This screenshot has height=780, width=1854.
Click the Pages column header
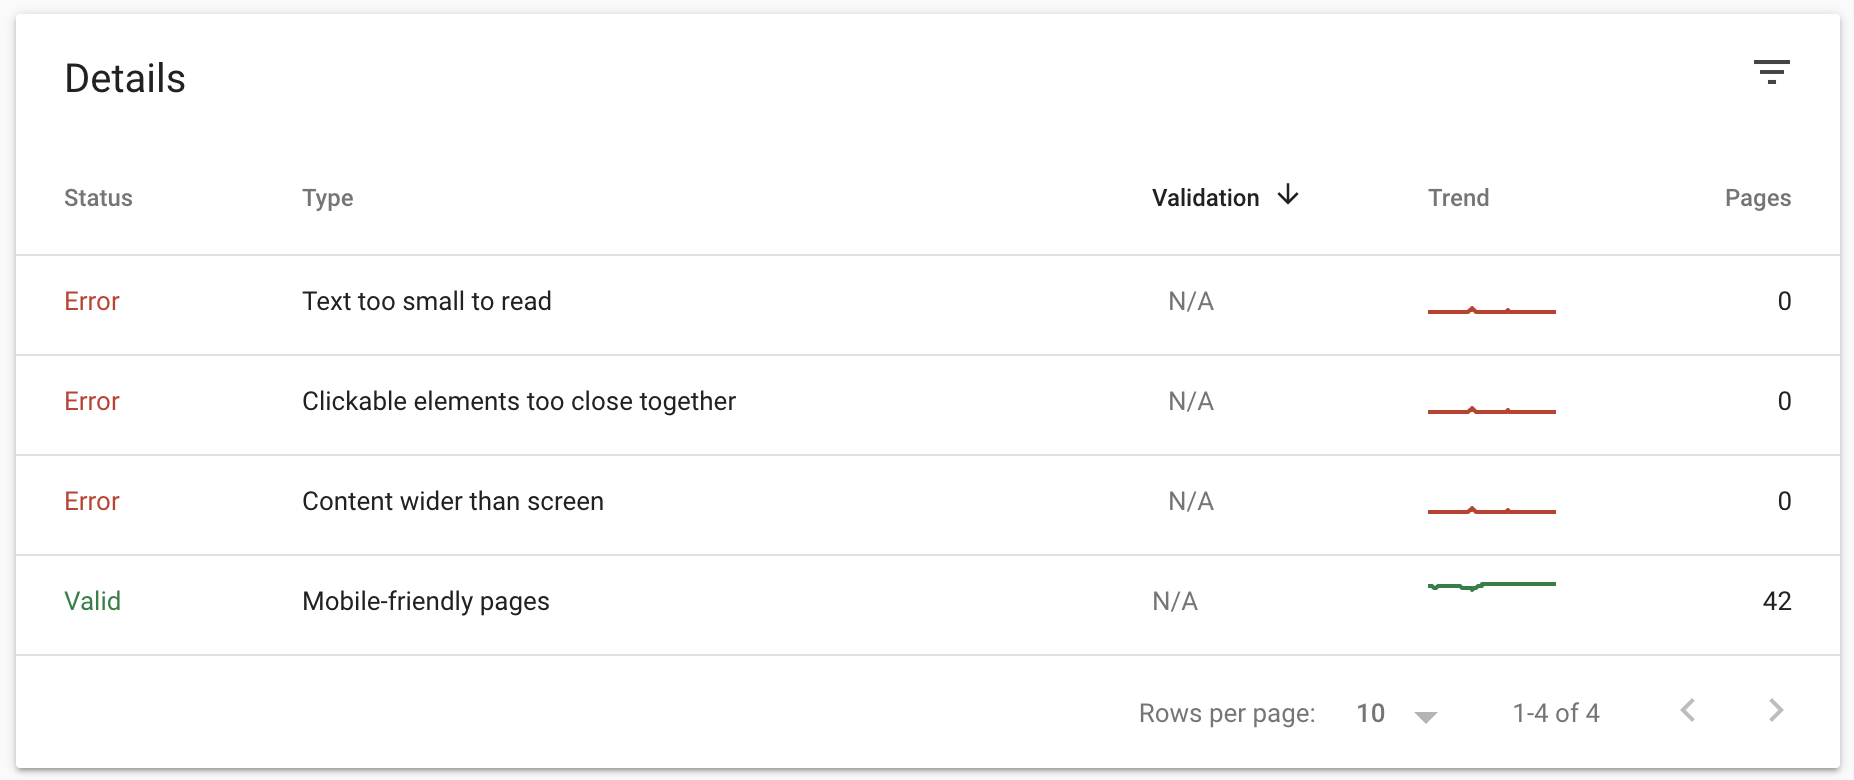pos(1757,197)
